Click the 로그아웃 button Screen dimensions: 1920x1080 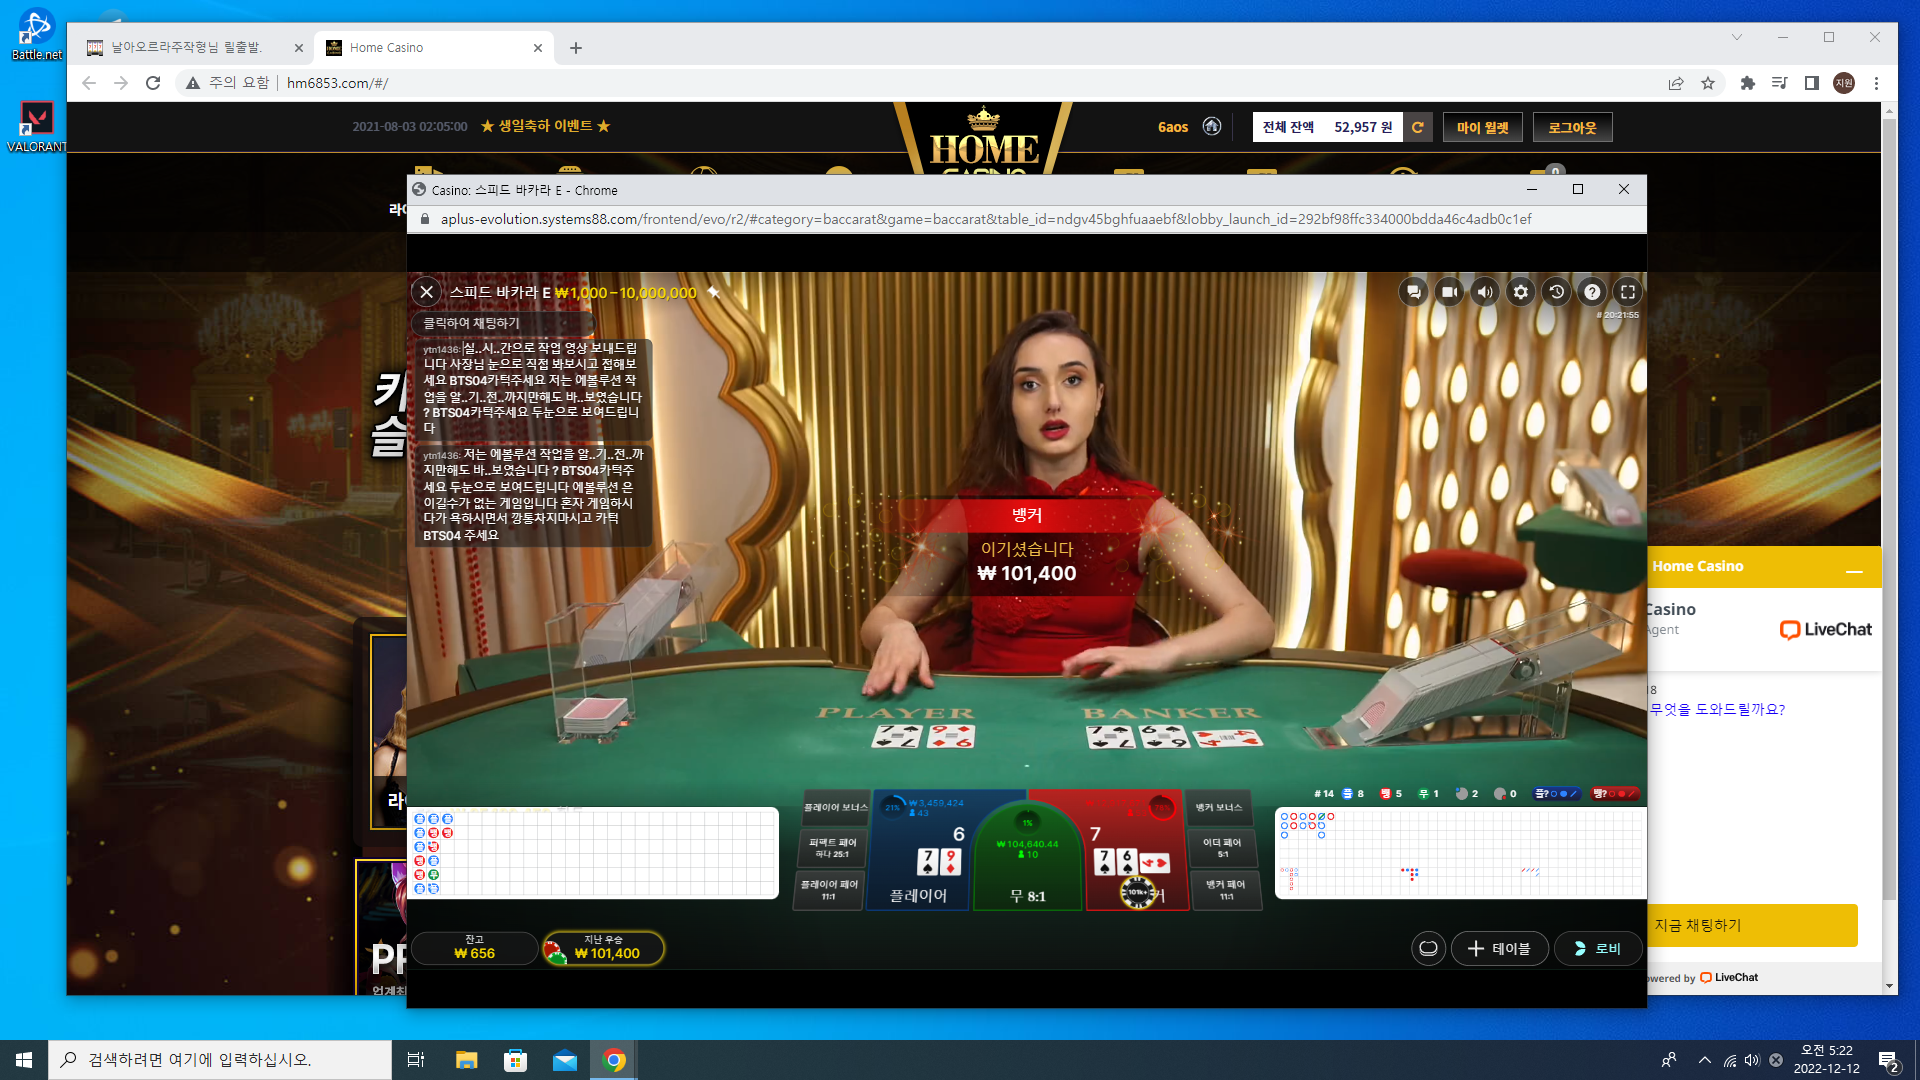coord(1572,127)
